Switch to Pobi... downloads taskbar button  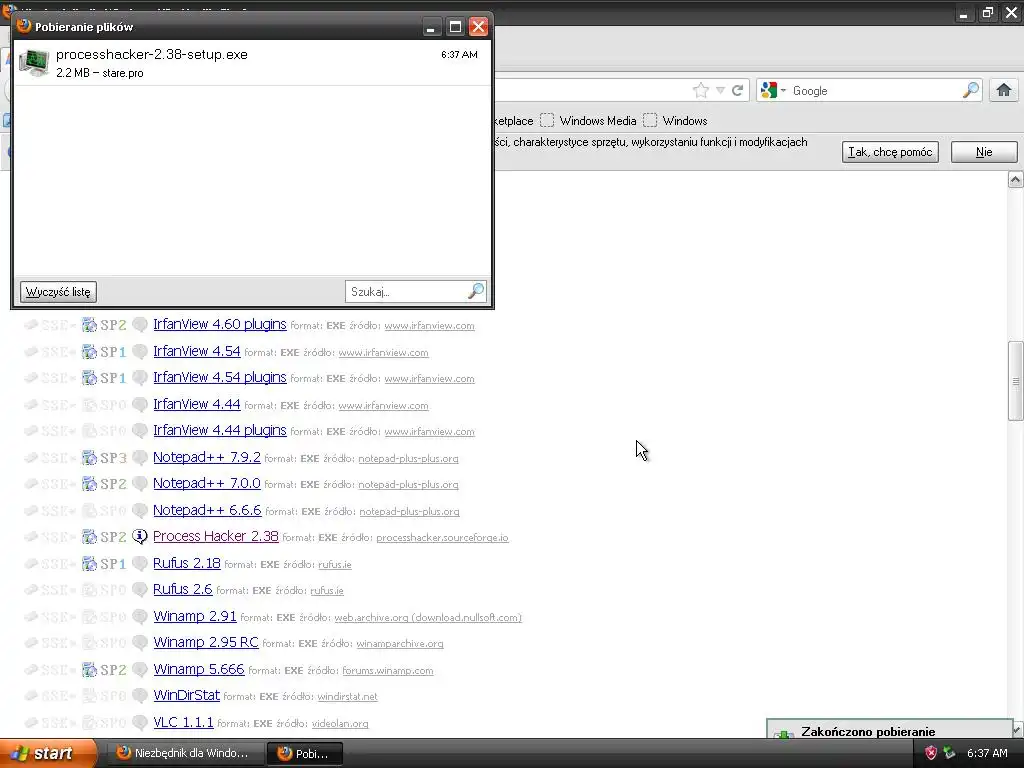point(304,753)
